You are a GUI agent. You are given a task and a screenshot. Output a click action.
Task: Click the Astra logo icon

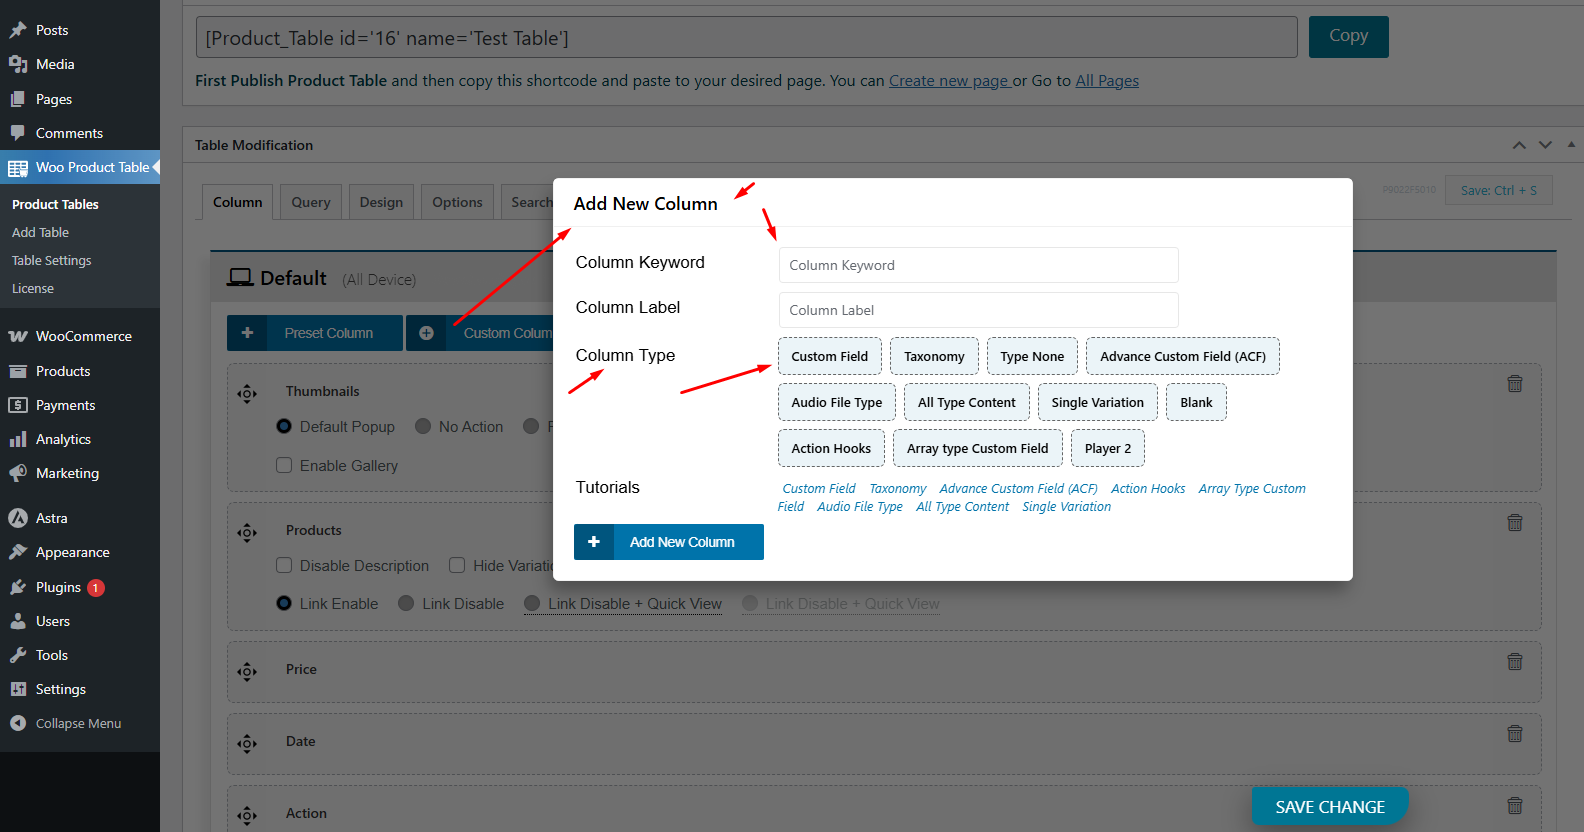tap(18, 518)
